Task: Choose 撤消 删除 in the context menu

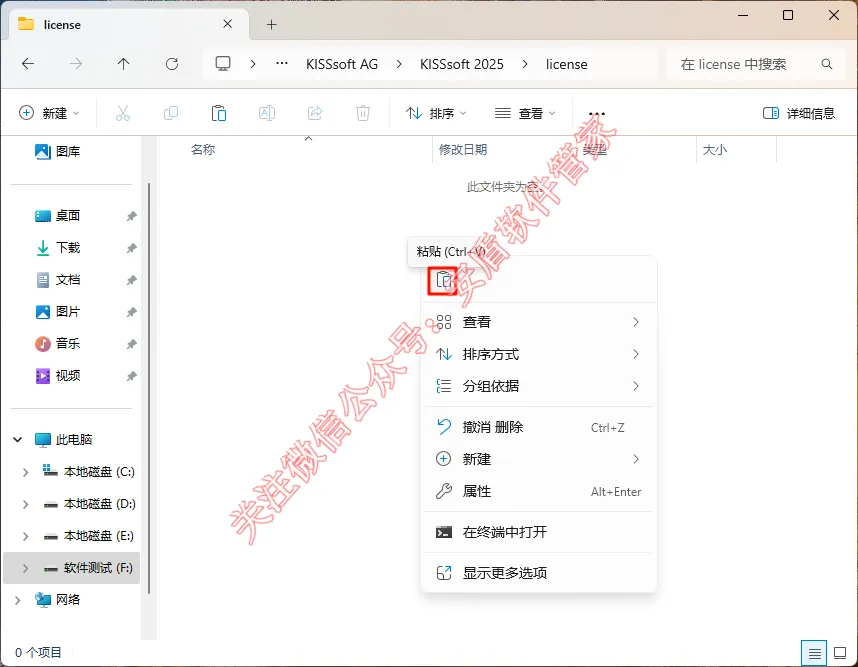Action: 539,427
